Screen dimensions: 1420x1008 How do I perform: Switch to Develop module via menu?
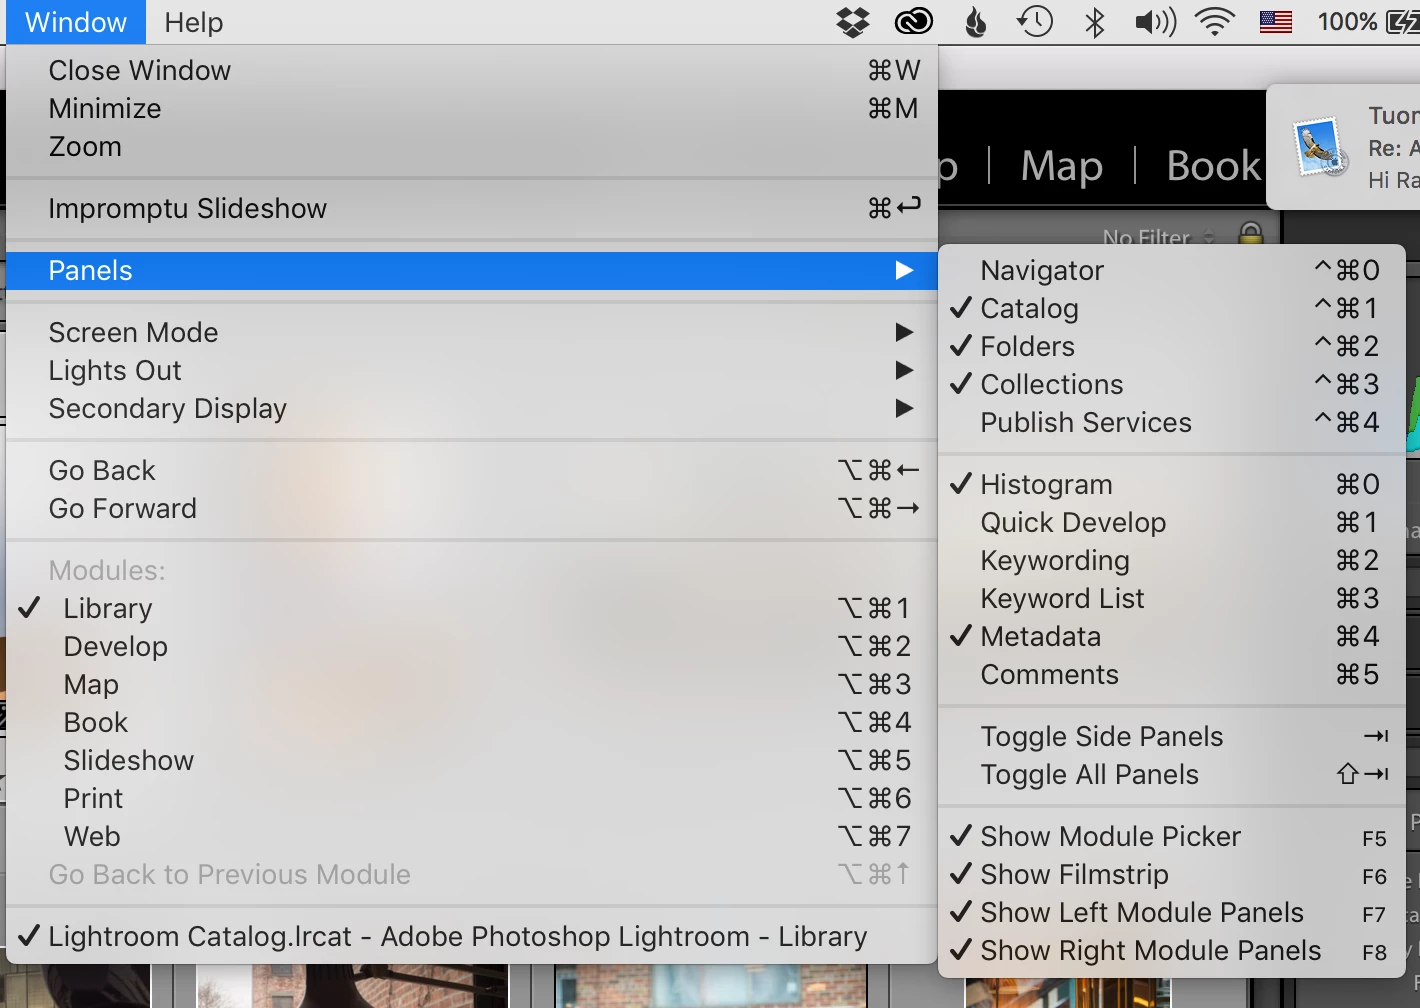click(472, 646)
